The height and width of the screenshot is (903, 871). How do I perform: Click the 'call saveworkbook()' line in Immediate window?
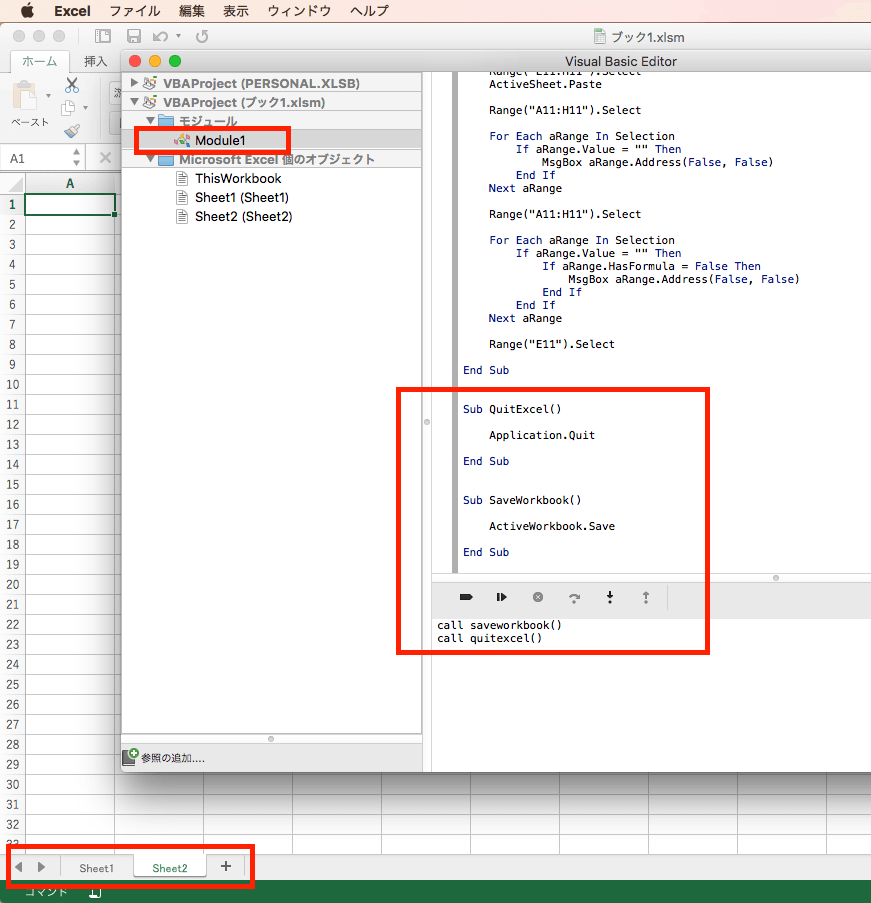pyautogui.click(x=499, y=625)
